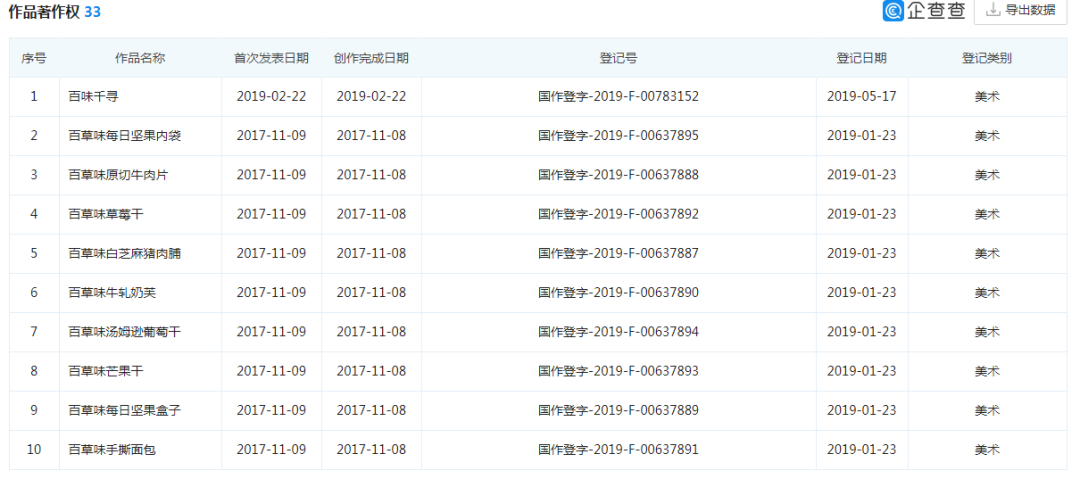Click first publication date 2019-02-22 of 百味千寻
Image resolution: width=1080 pixels, height=479 pixels.
271,96
